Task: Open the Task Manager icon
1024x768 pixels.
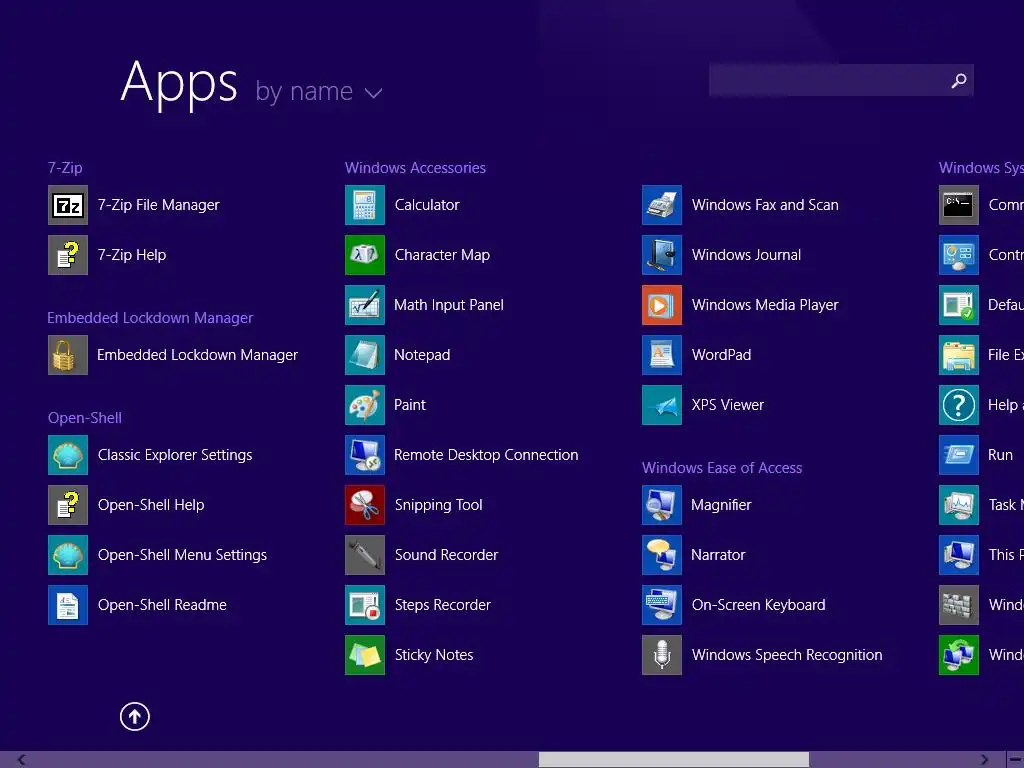Action: [959, 505]
